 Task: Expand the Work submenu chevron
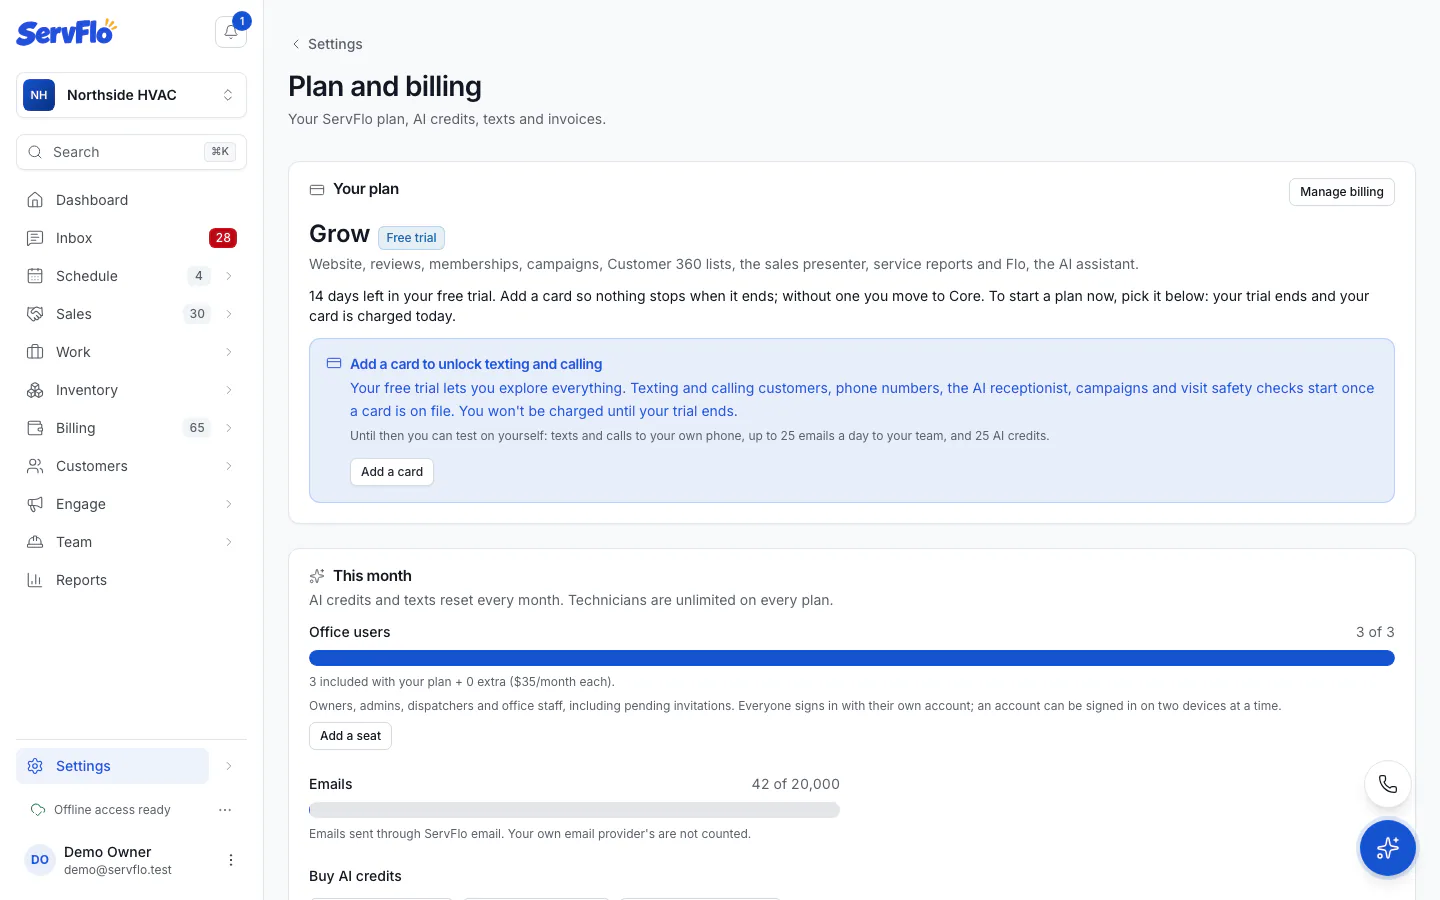click(x=229, y=352)
